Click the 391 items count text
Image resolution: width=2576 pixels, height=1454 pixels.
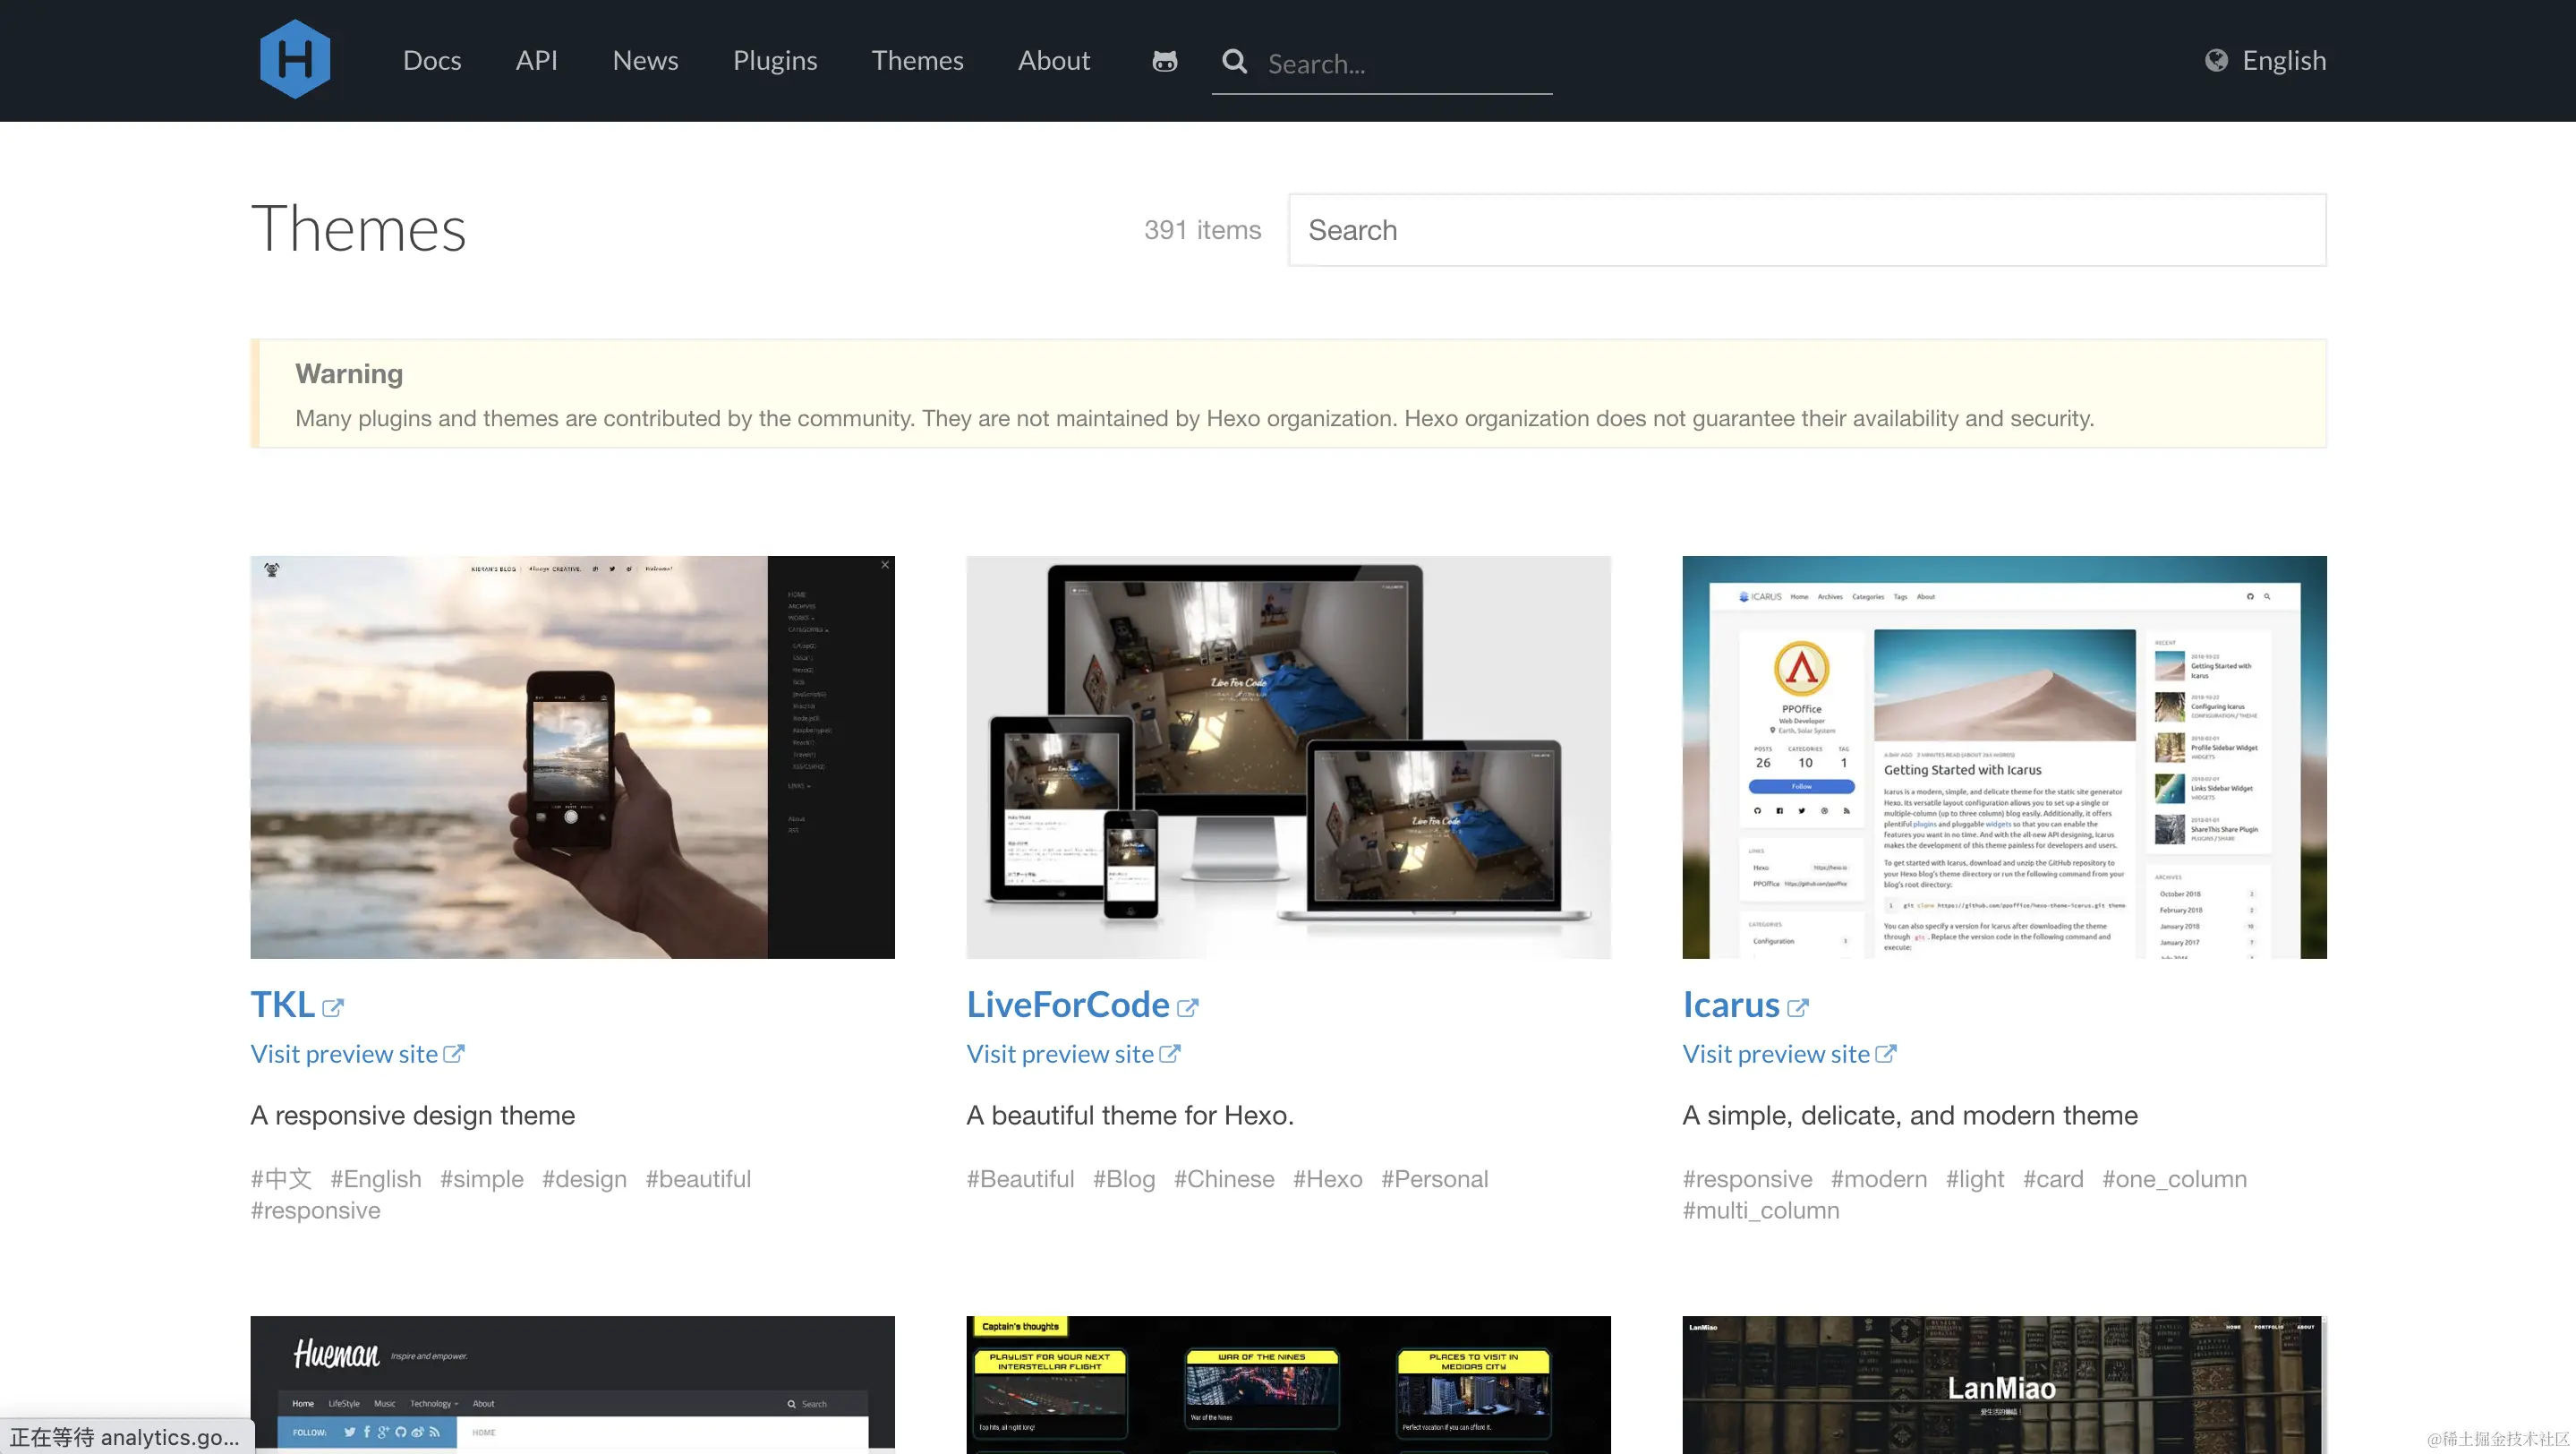click(x=1202, y=230)
